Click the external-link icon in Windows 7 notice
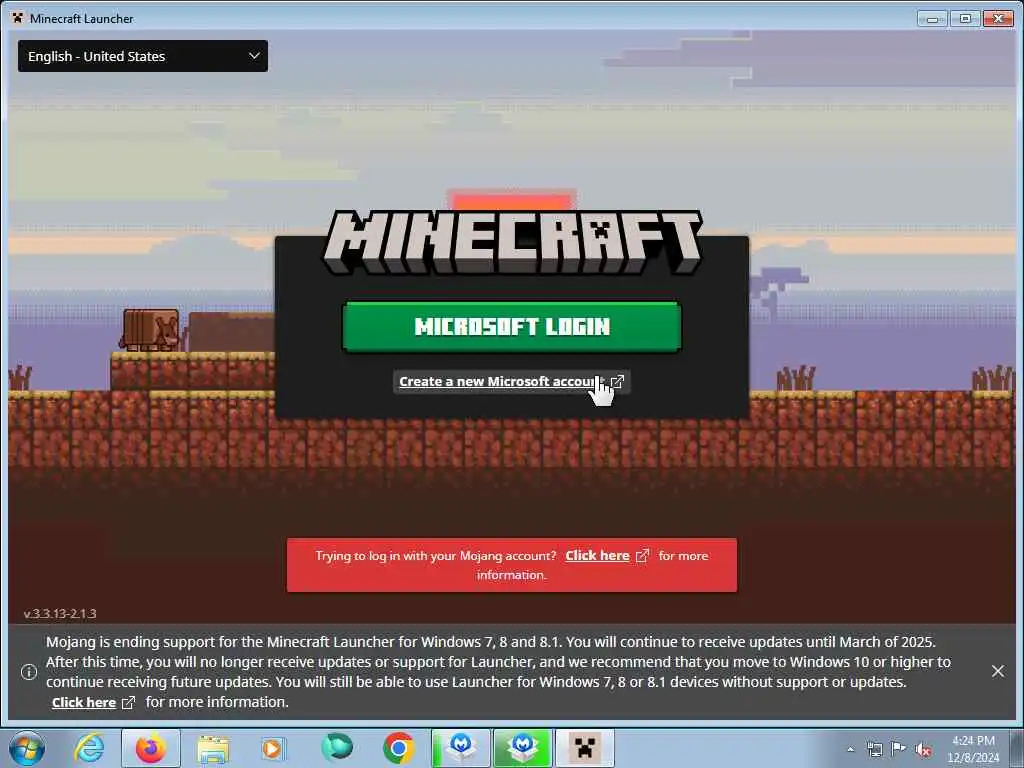1024x768 pixels. pyautogui.click(x=129, y=703)
